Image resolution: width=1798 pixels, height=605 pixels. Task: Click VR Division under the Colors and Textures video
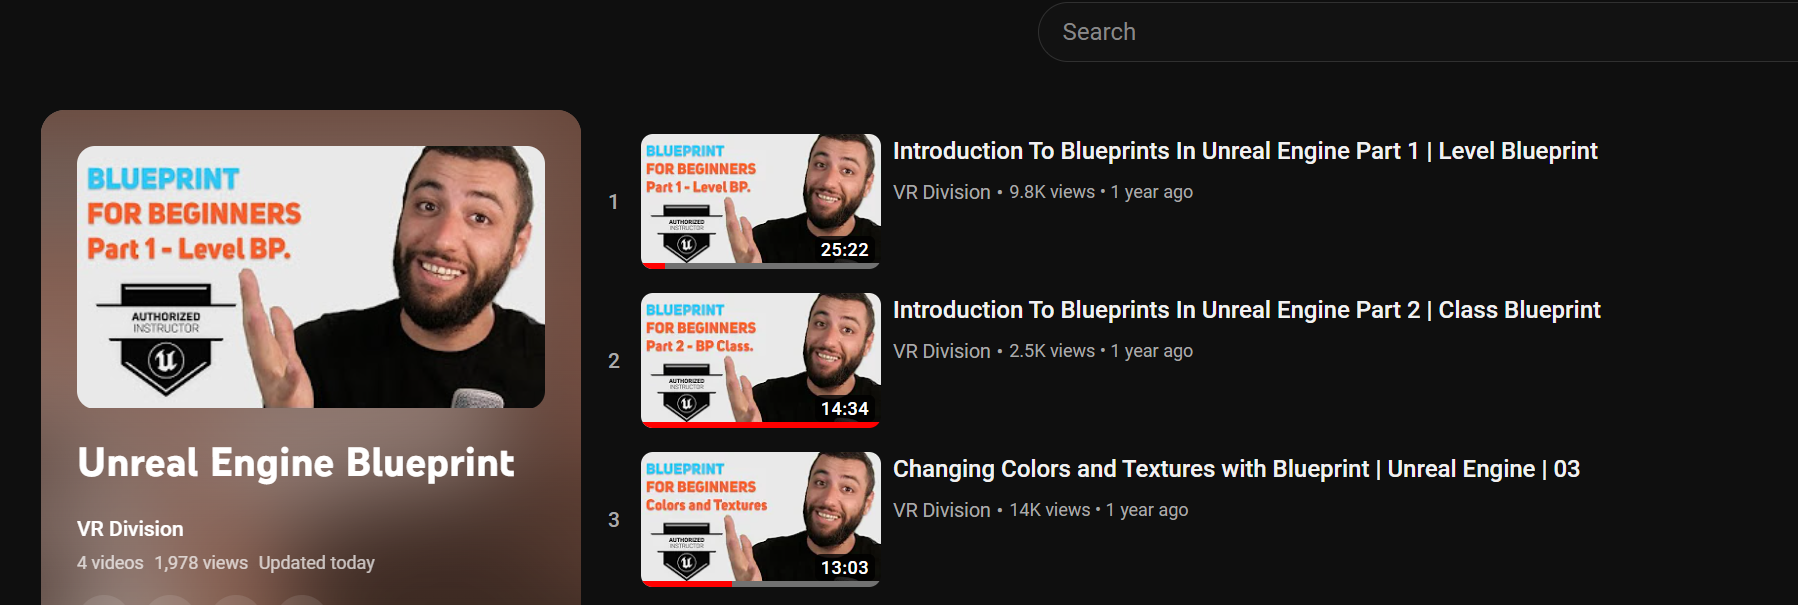click(942, 510)
